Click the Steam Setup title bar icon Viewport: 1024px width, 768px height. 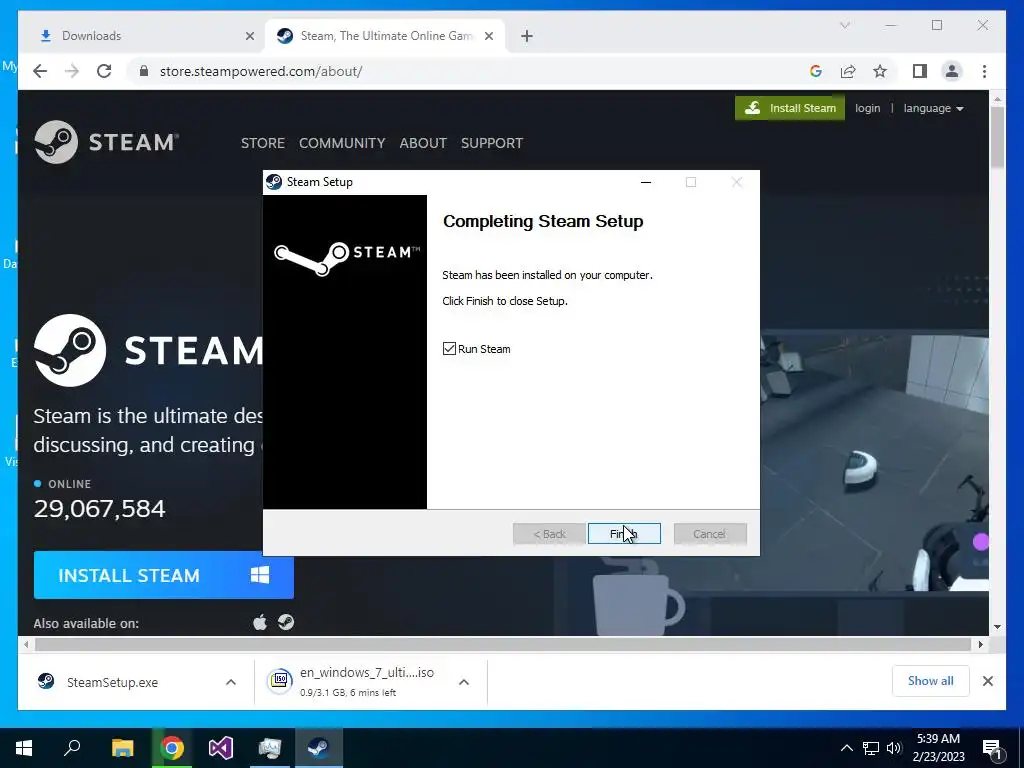click(x=274, y=182)
